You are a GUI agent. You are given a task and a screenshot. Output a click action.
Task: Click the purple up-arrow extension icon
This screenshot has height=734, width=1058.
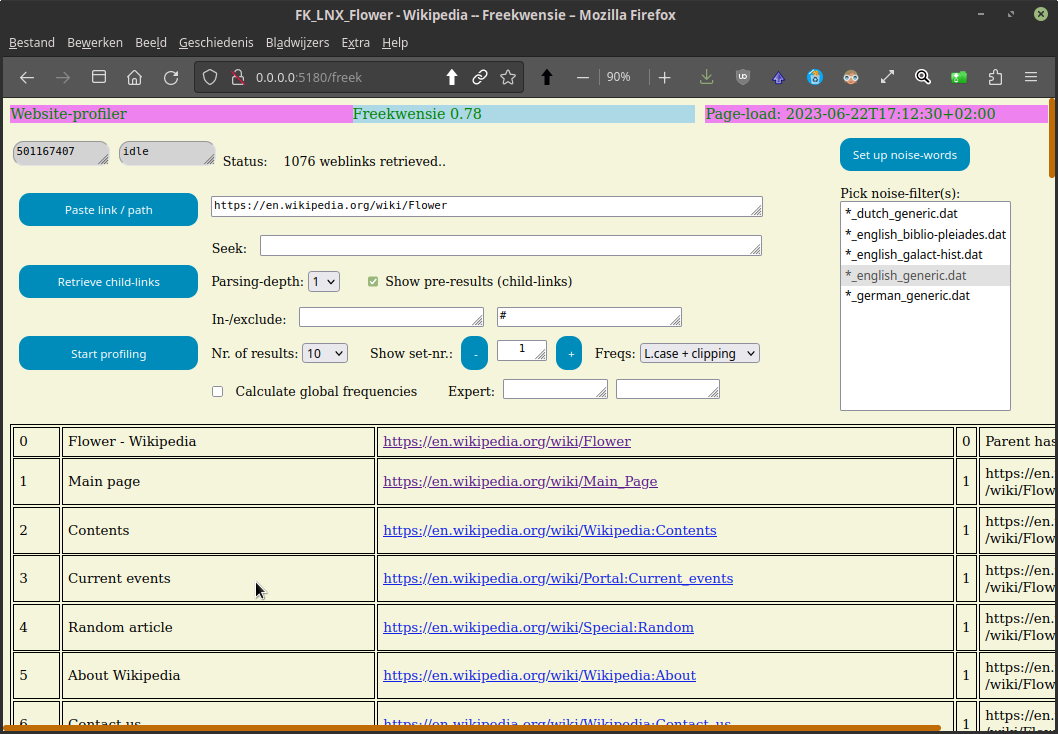(x=779, y=78)
